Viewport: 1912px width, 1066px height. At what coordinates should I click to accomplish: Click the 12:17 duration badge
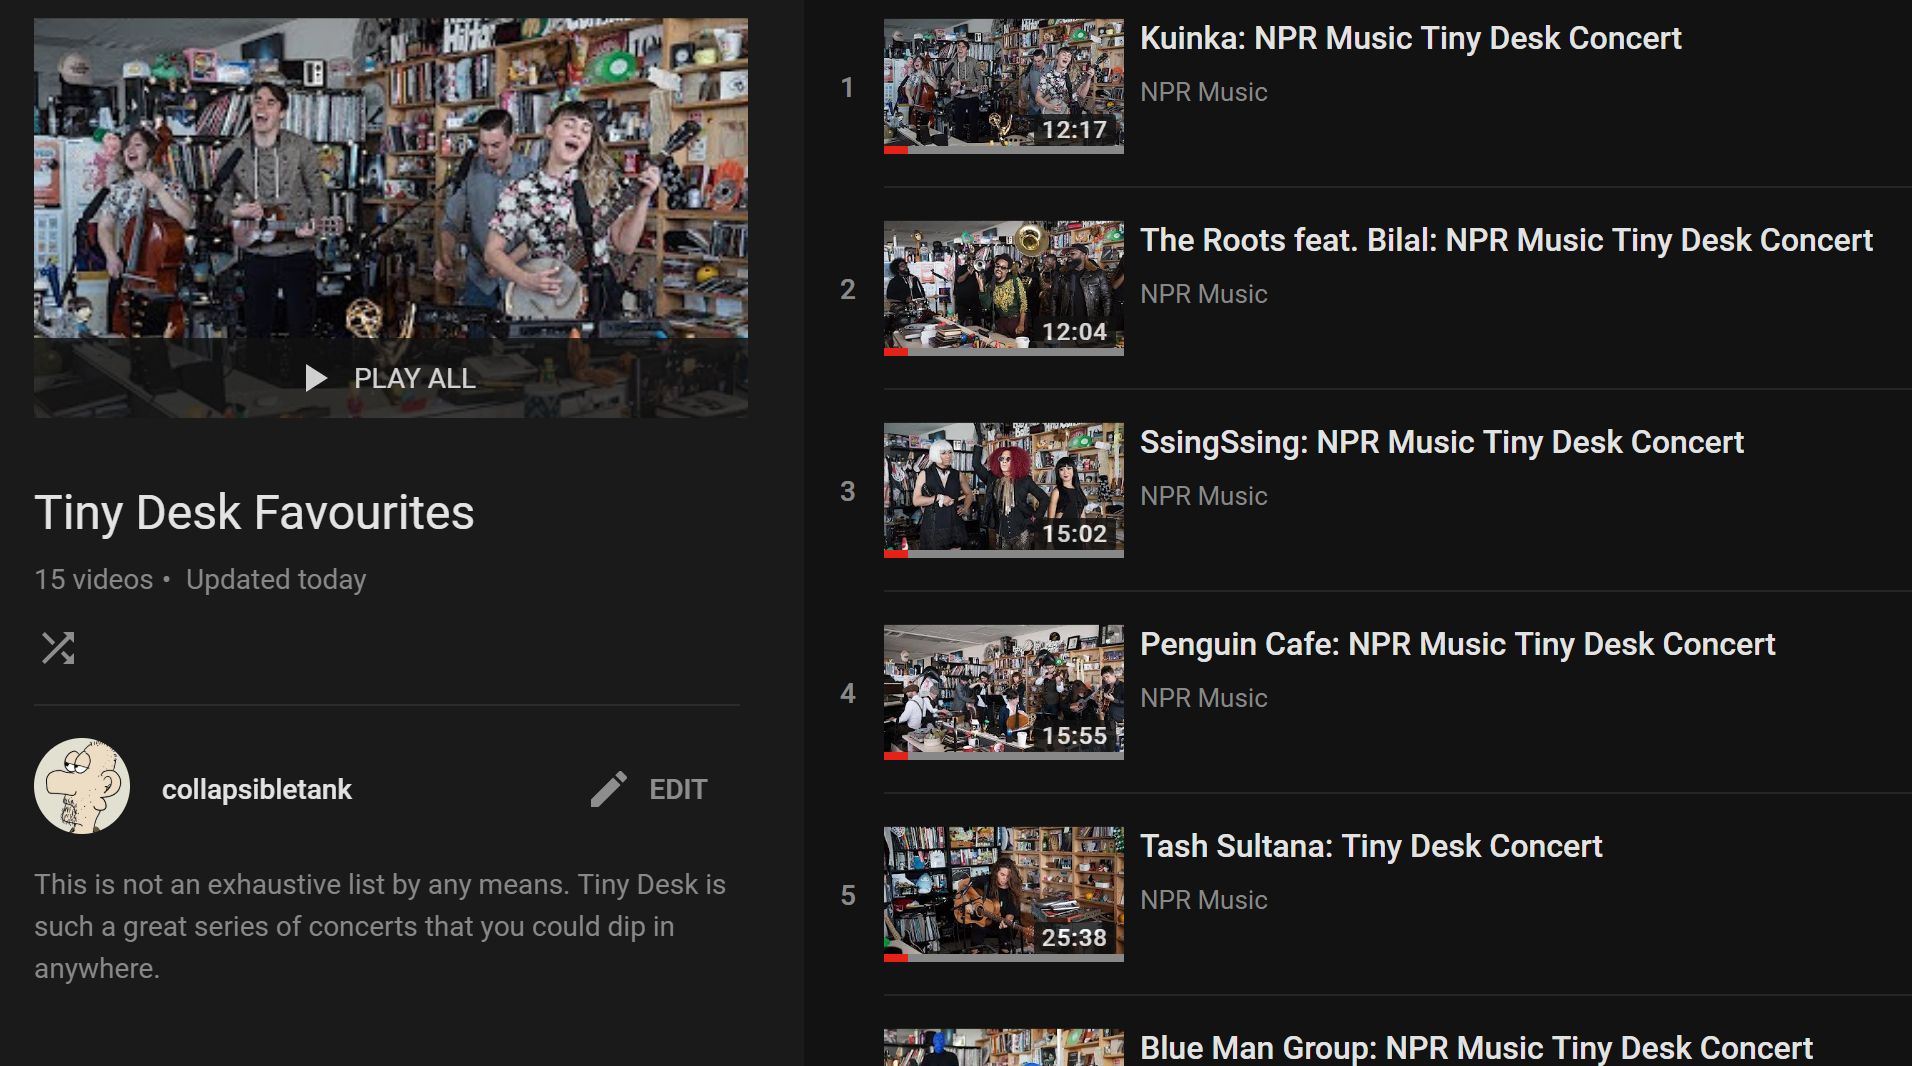(1075, 130)
